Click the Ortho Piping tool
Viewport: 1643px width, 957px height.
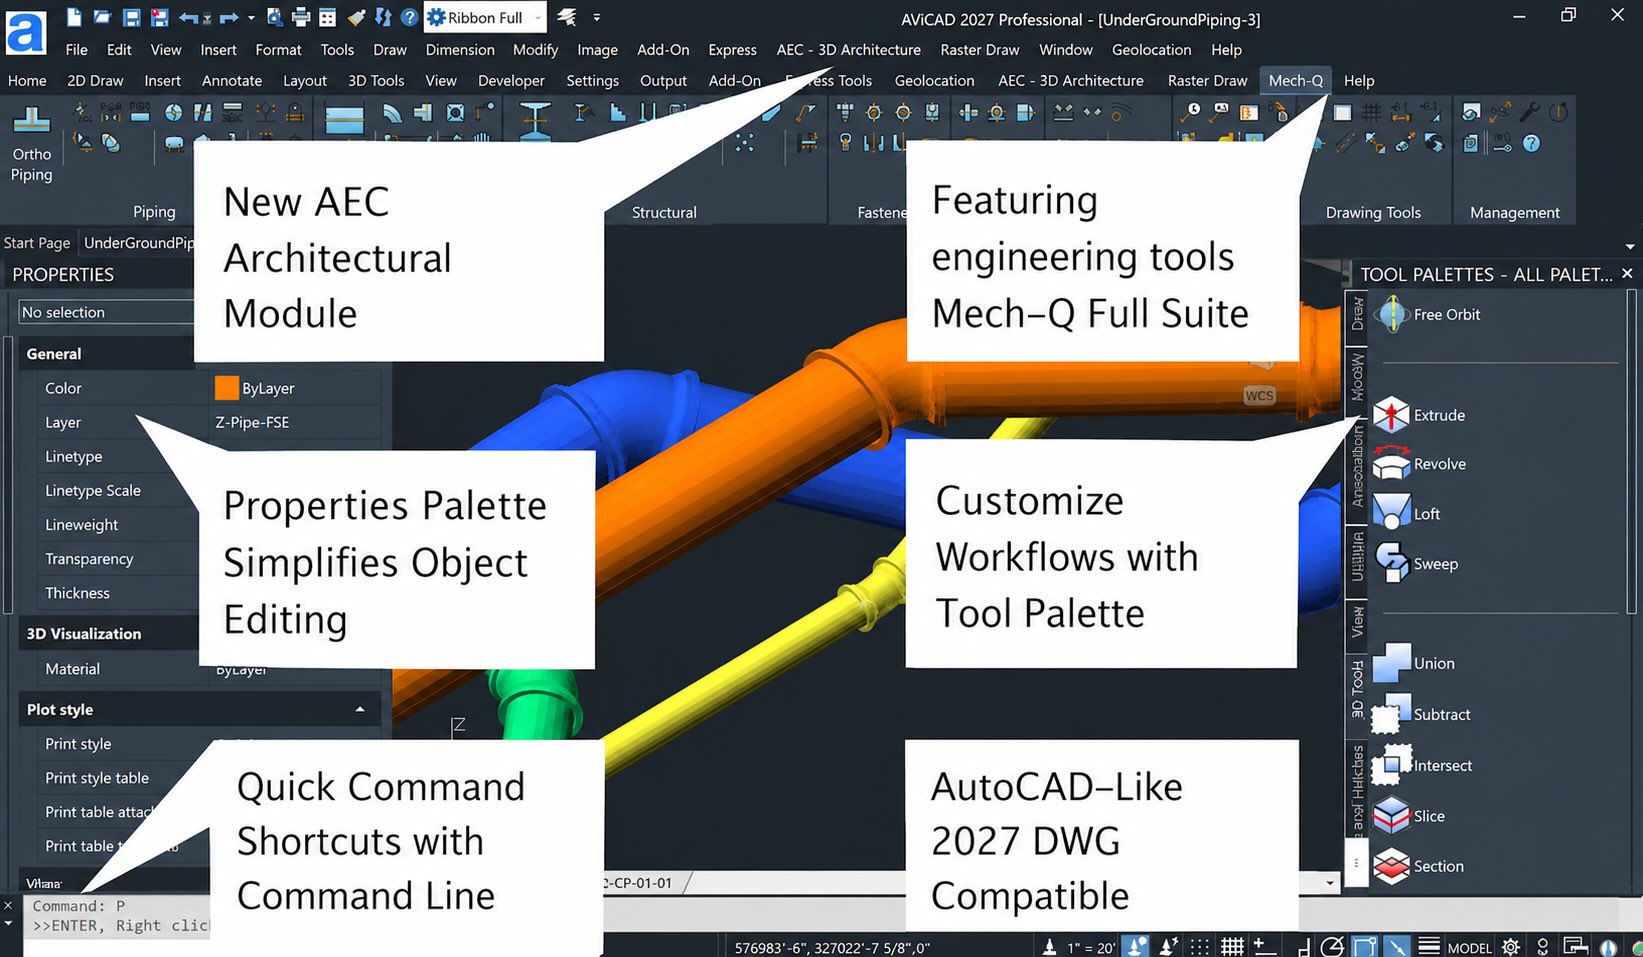point(31,145)
